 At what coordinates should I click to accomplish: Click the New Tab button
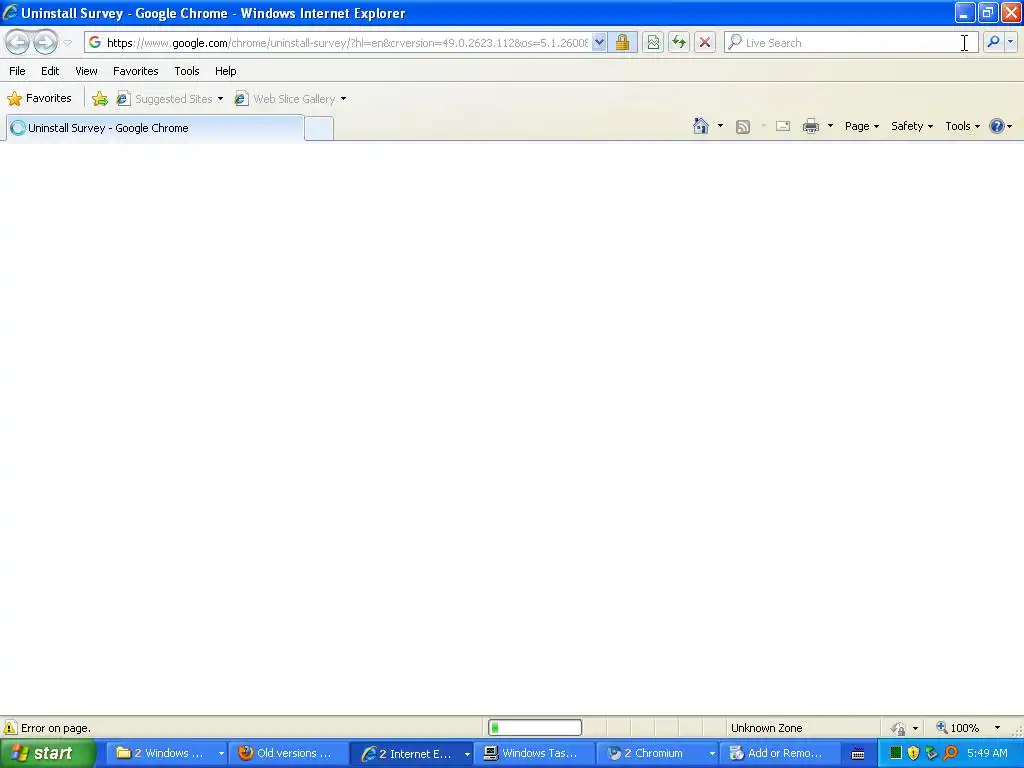(x=319, y=128)
